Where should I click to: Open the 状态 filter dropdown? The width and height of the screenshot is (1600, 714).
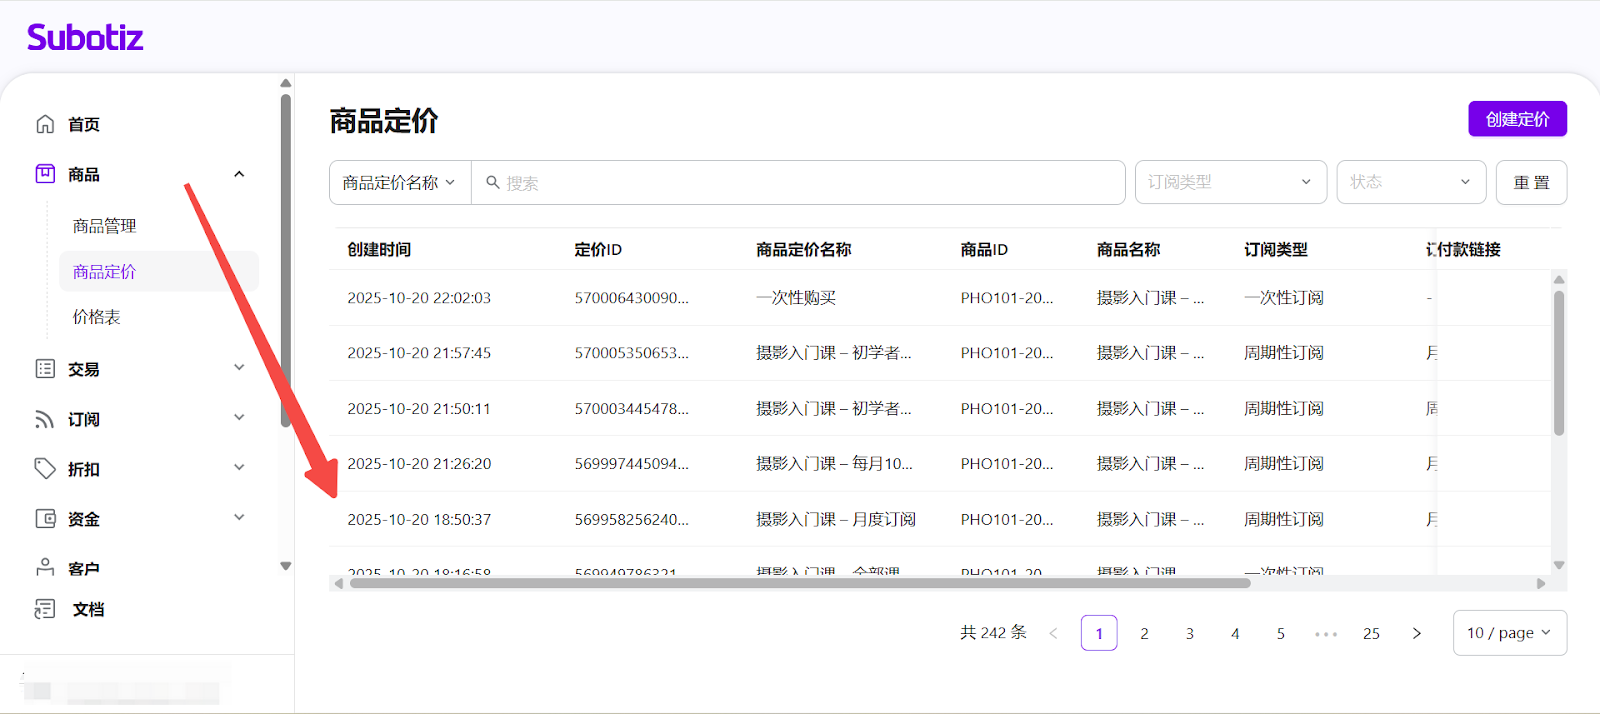(1411, 182)
